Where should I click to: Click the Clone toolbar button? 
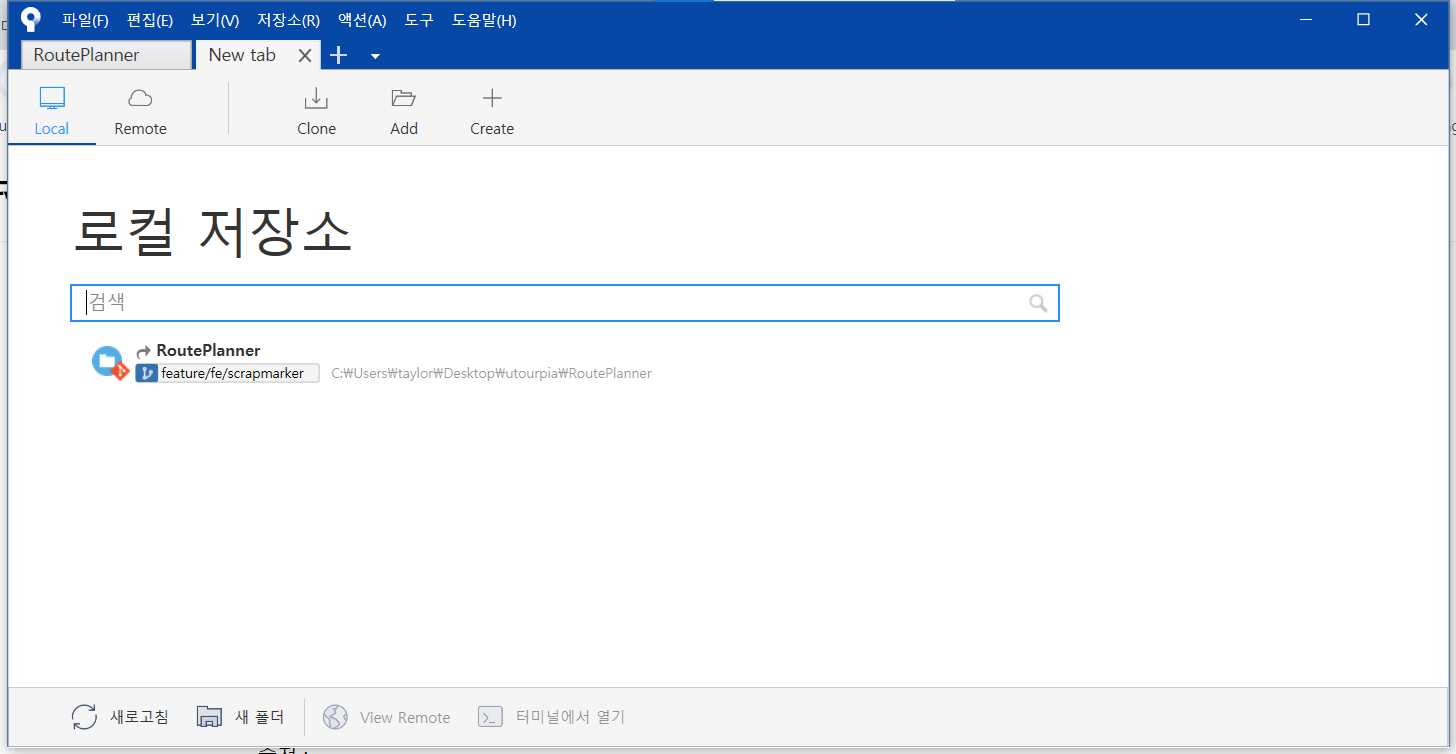click(316, 111)
